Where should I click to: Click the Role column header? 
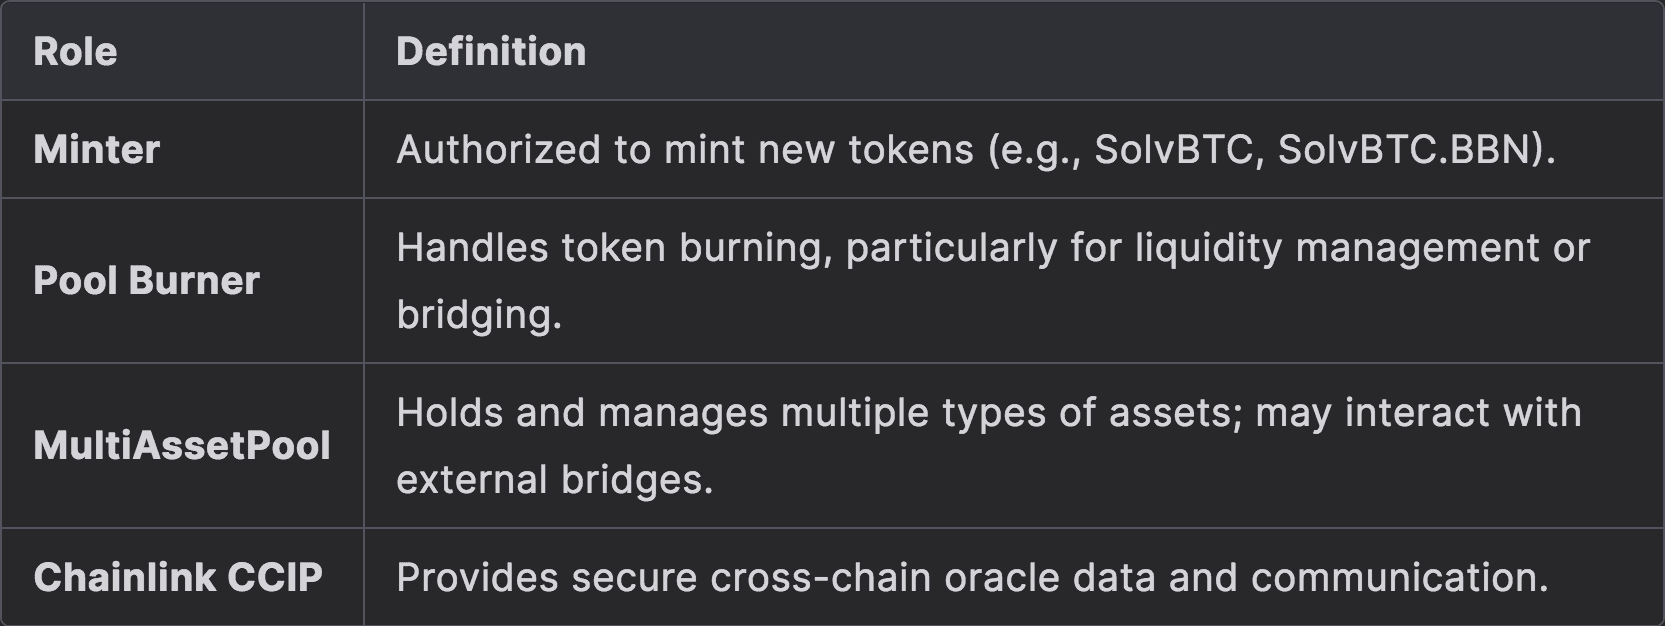tap(75, 52)
